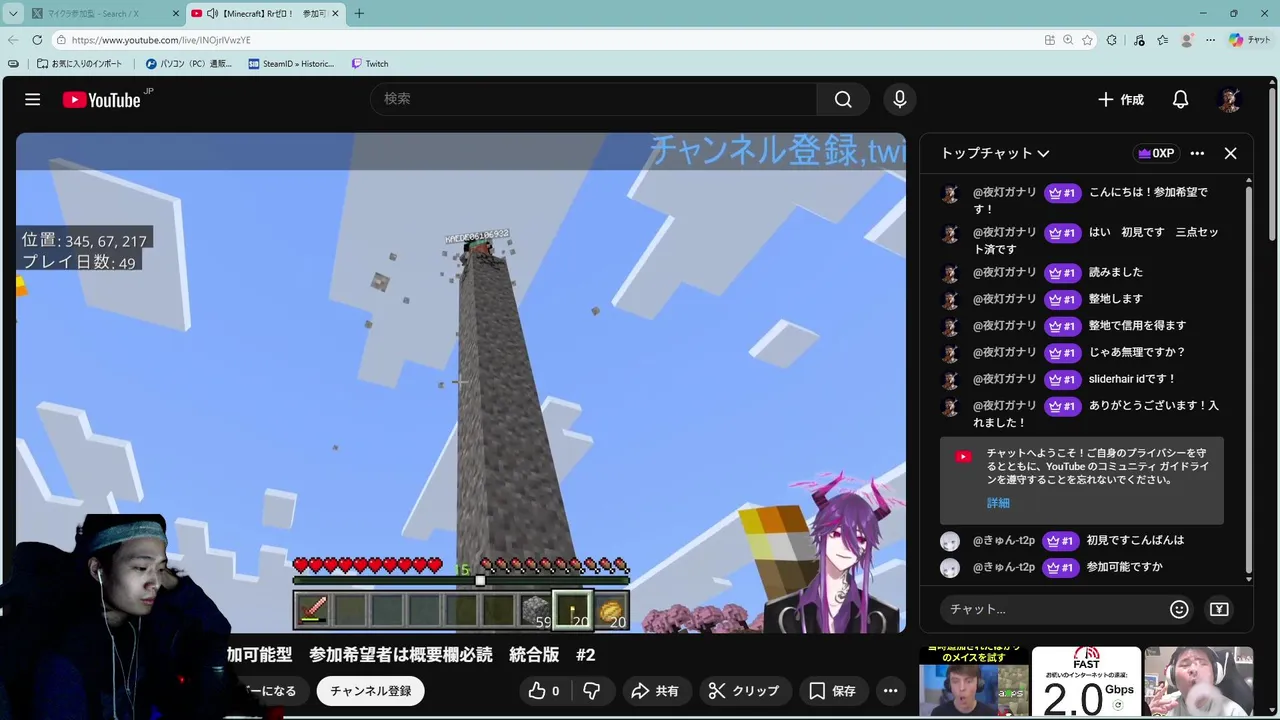Open the SteamID » Historic bookmark
The height and width of the screenshot is (720, 1280).
pos(291,64)
